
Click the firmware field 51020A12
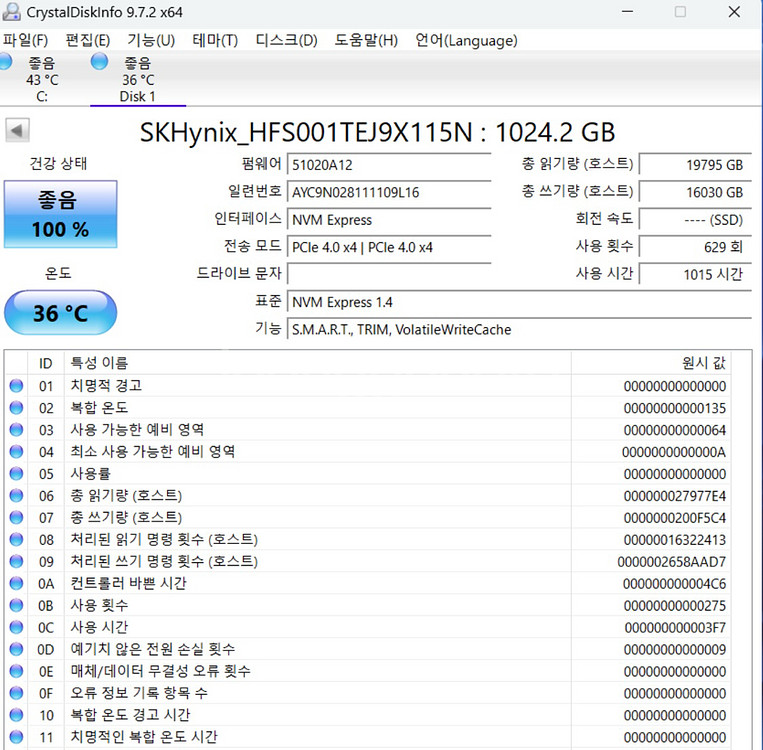click(389, 165)
